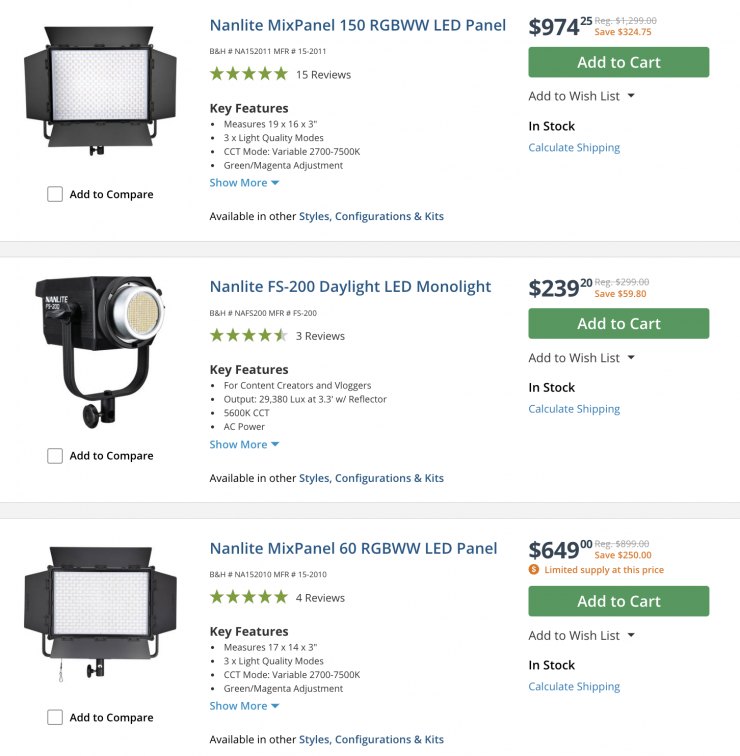Expand Show More for MixPanel 60 features
Viewport: 740px width, 756px height.
coord(244,706)
